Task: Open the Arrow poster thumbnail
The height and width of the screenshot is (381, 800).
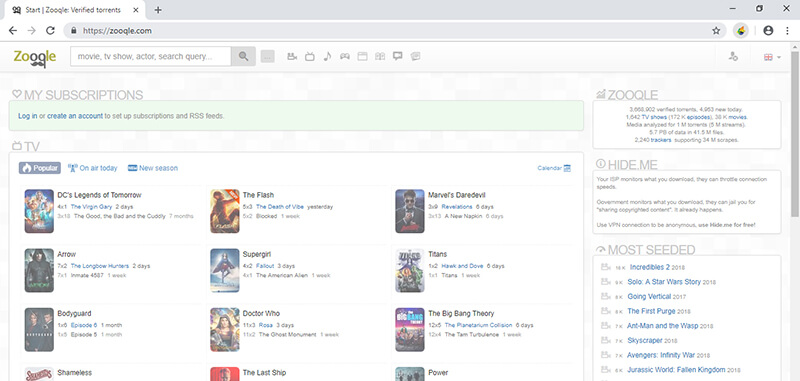Action: coord(39,270)
